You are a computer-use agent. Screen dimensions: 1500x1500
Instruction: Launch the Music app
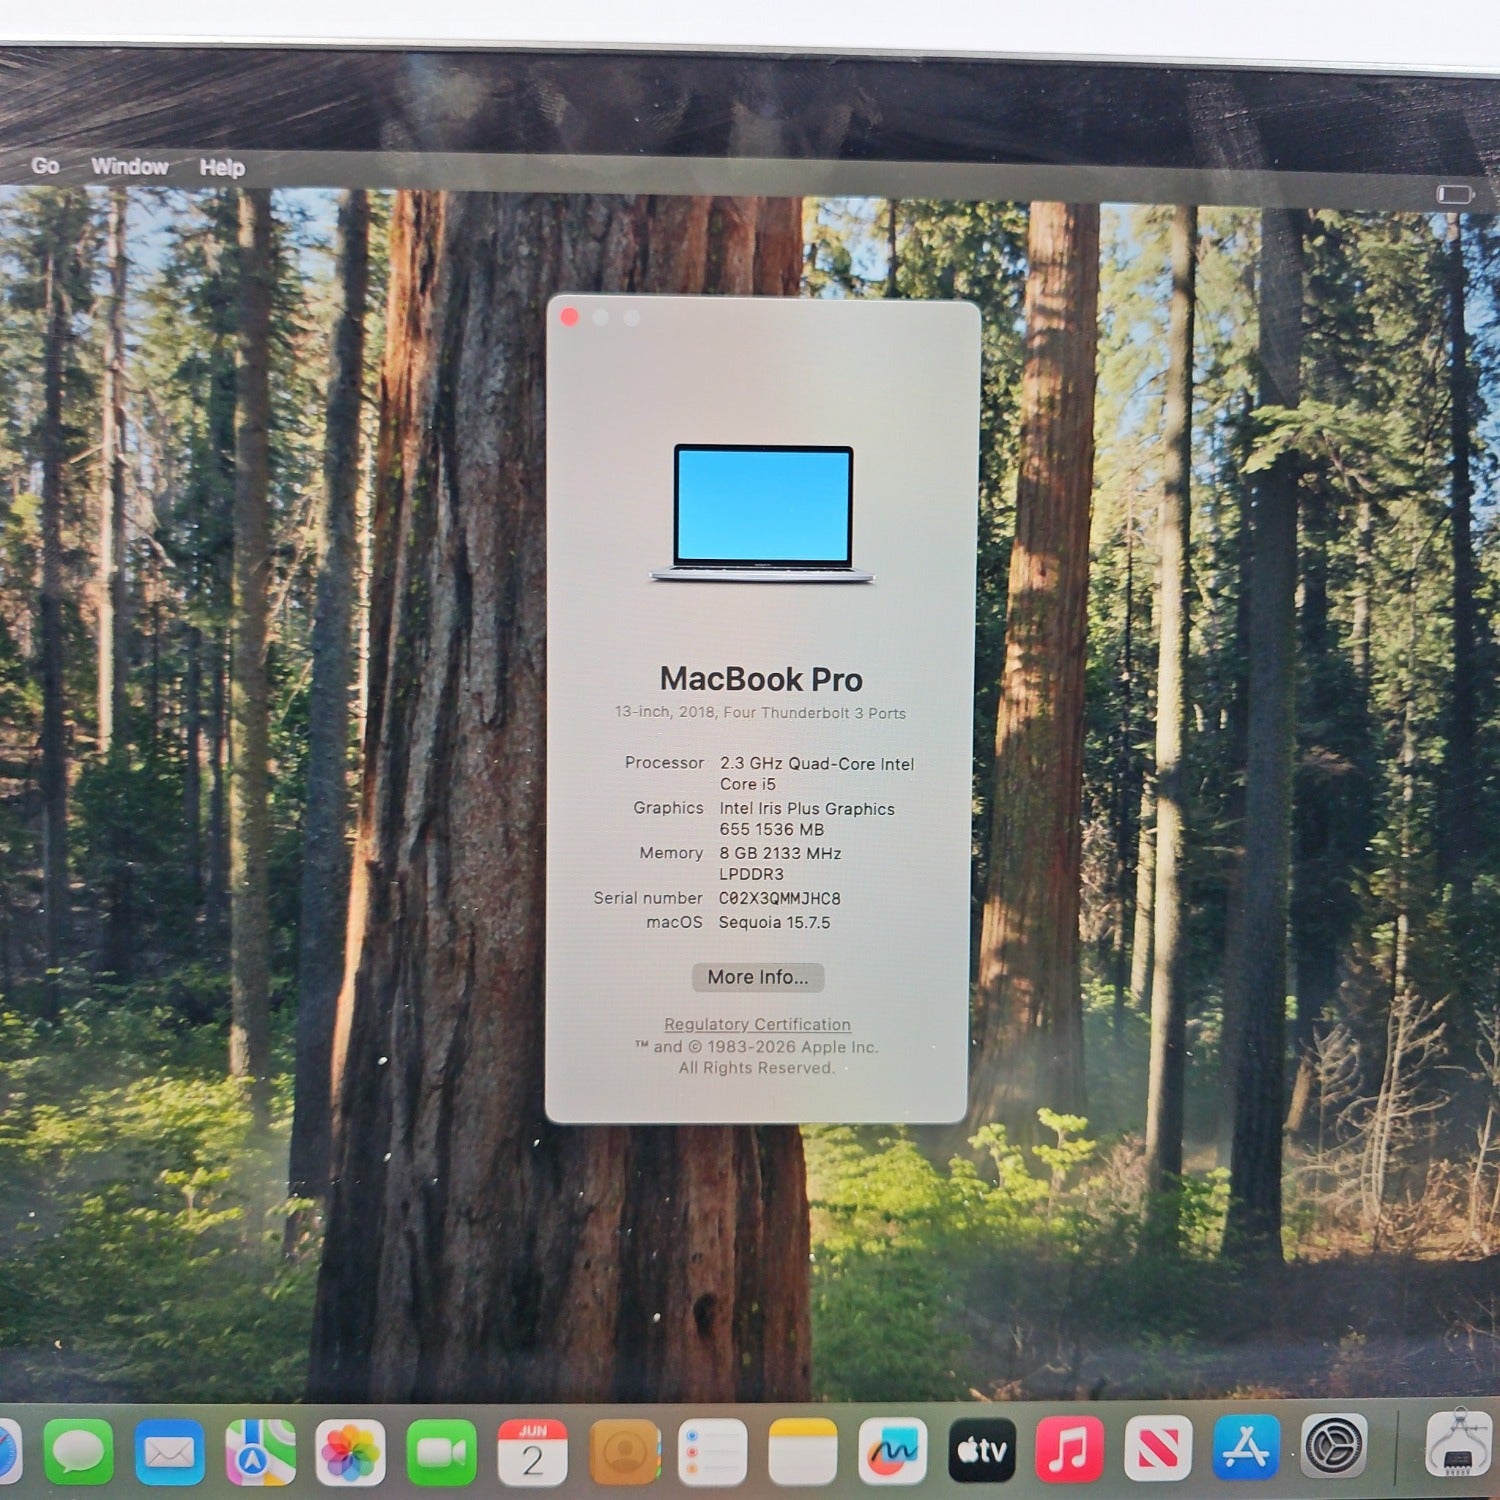point(1069,1449)
